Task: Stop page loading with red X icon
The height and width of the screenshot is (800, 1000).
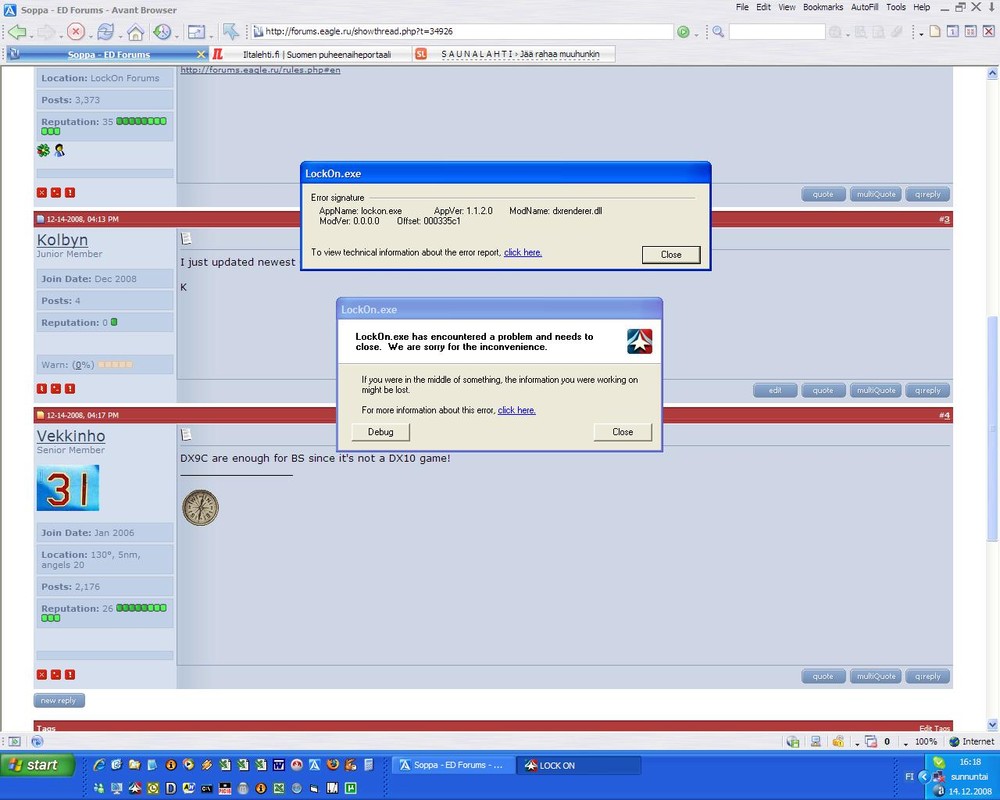Action: tap(75, 31)
